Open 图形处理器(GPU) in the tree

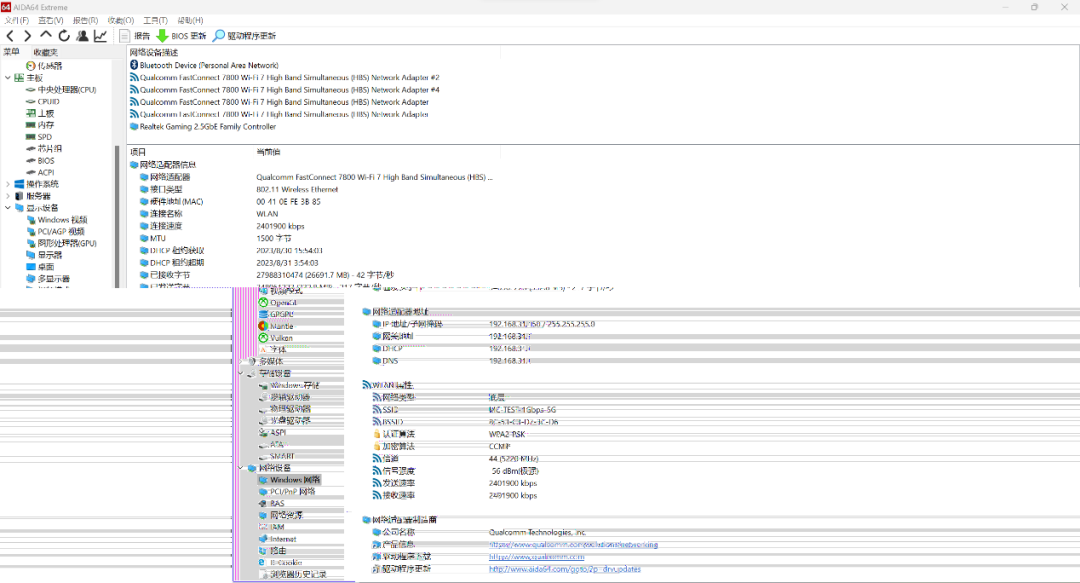click(61, 243)
